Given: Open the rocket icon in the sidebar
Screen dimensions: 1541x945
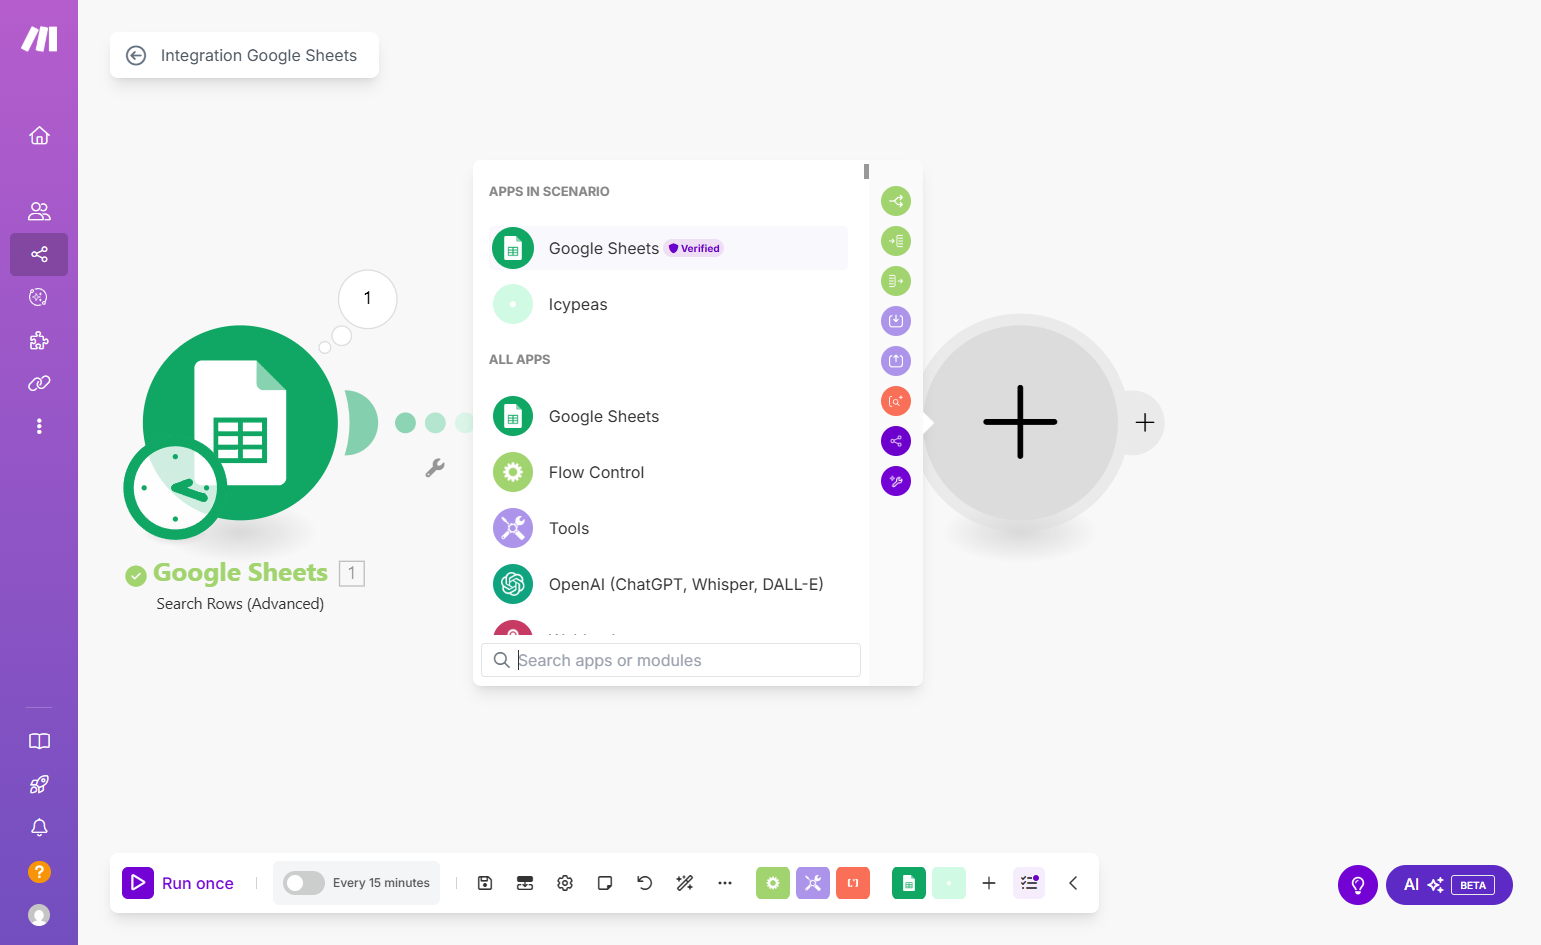Looking at the screenshot, I should click(x=39, y=784).
